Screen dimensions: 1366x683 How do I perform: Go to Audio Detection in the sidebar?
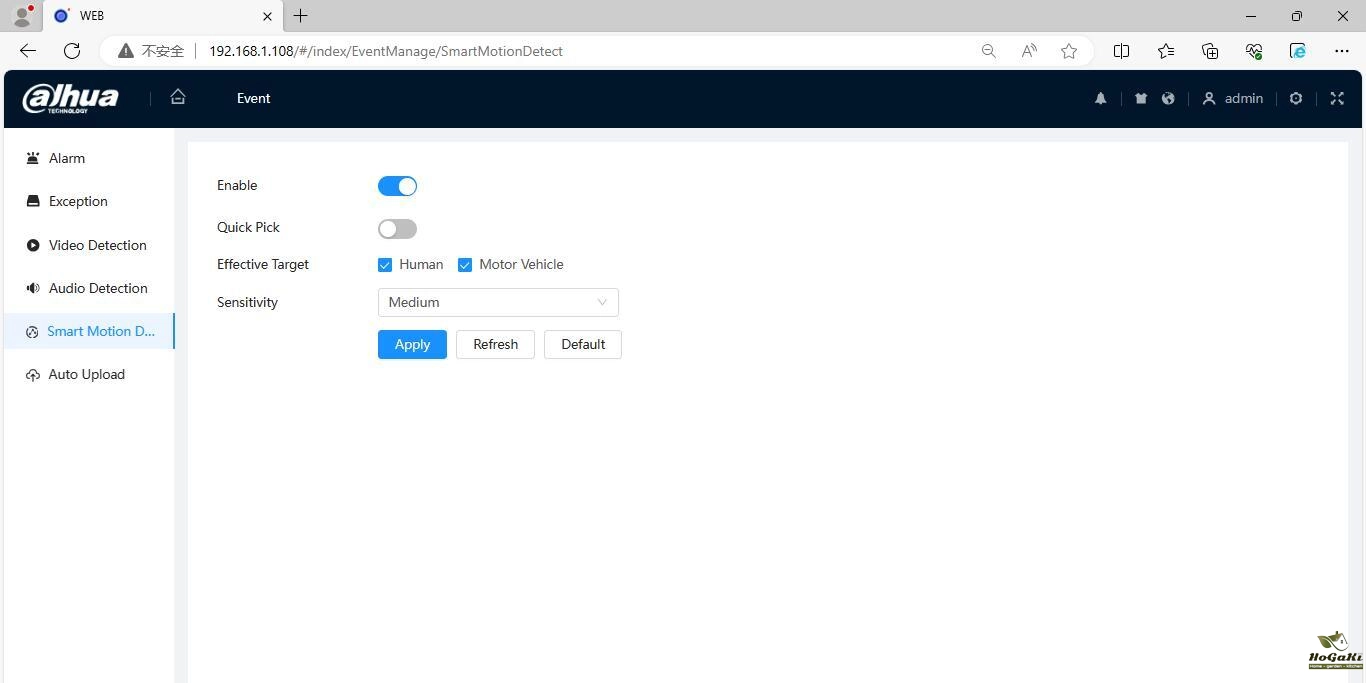pyautogui.click(x=98, y=288)
